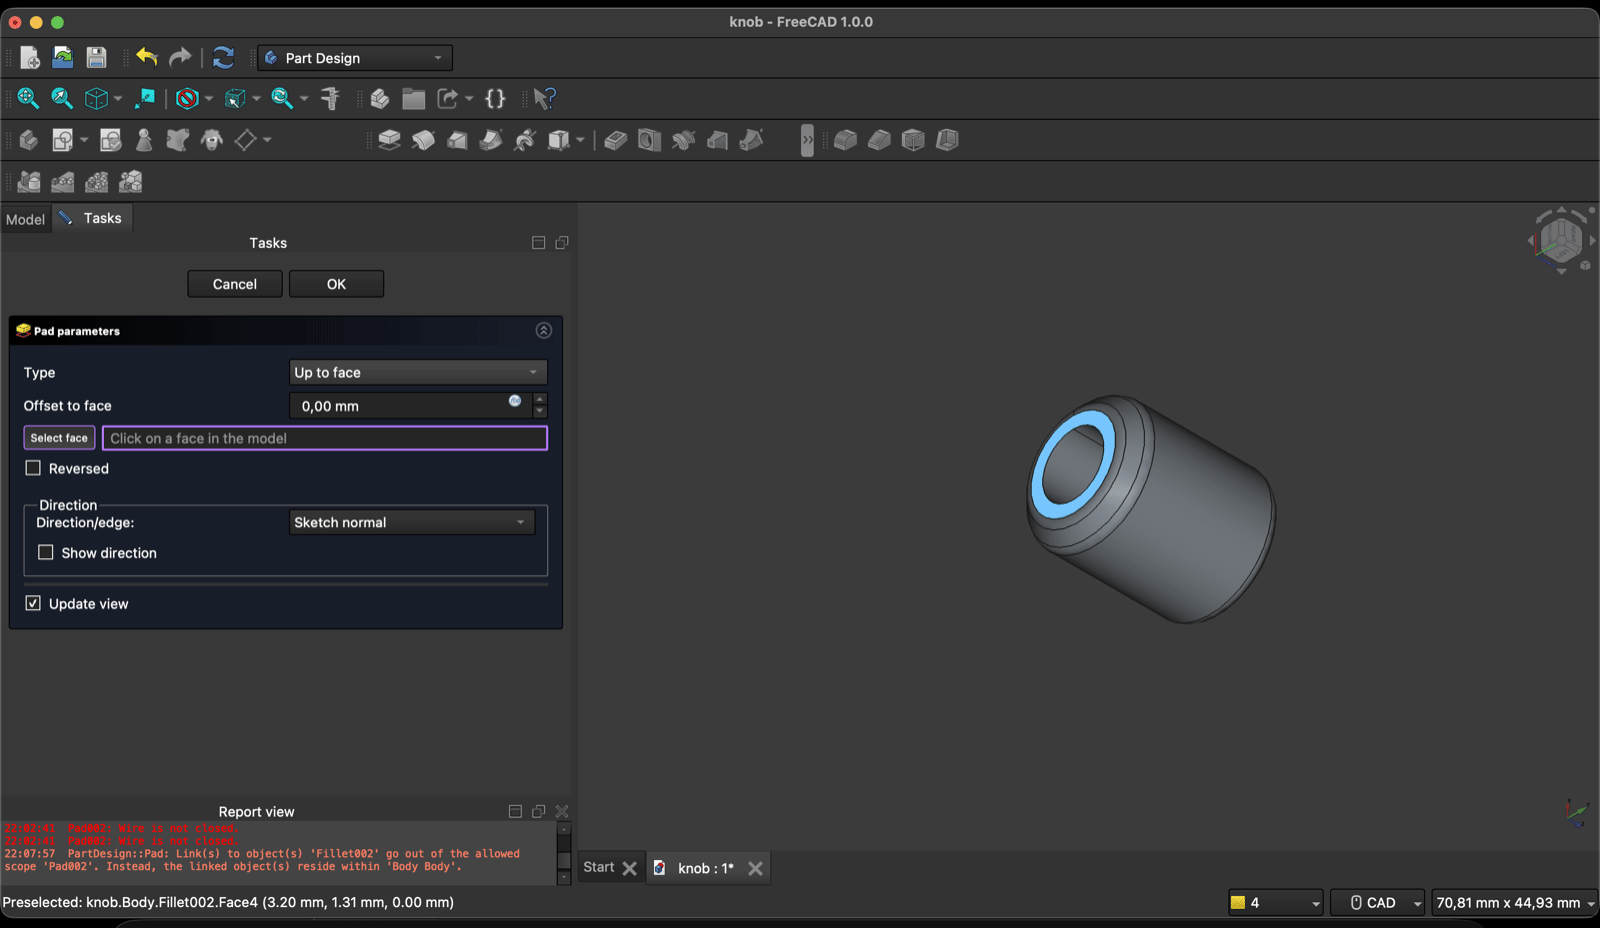Enable the Reversed checkbox
The image size is (1600, 928).
pyautogui.click(x=33, y=468)
